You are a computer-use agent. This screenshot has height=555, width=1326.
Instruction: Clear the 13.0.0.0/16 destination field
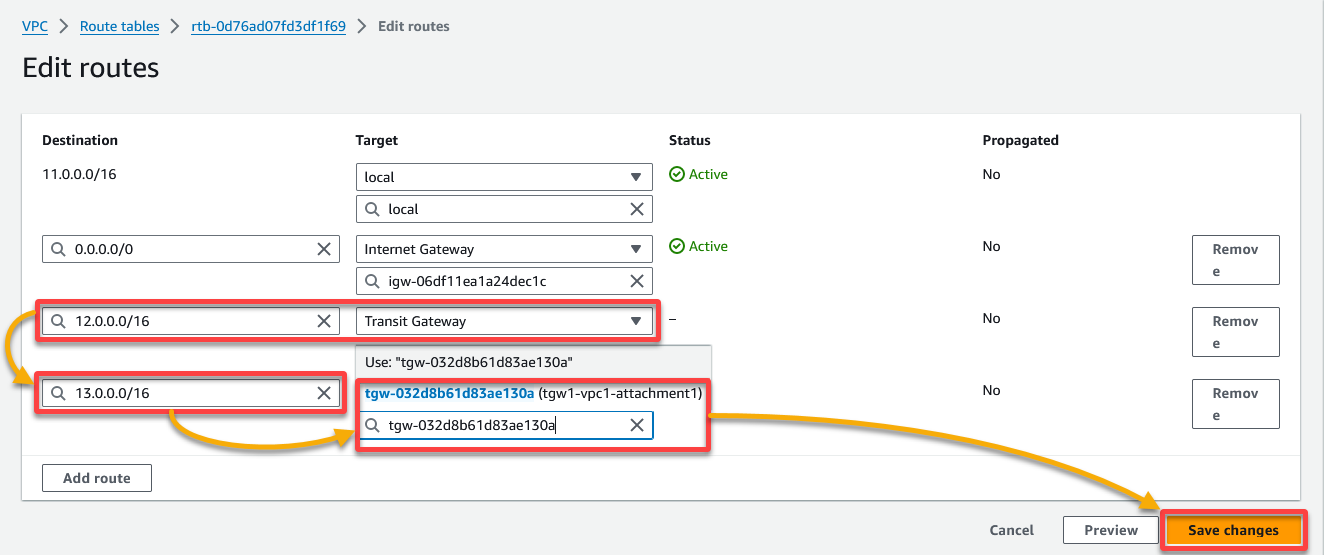(324, 393)
